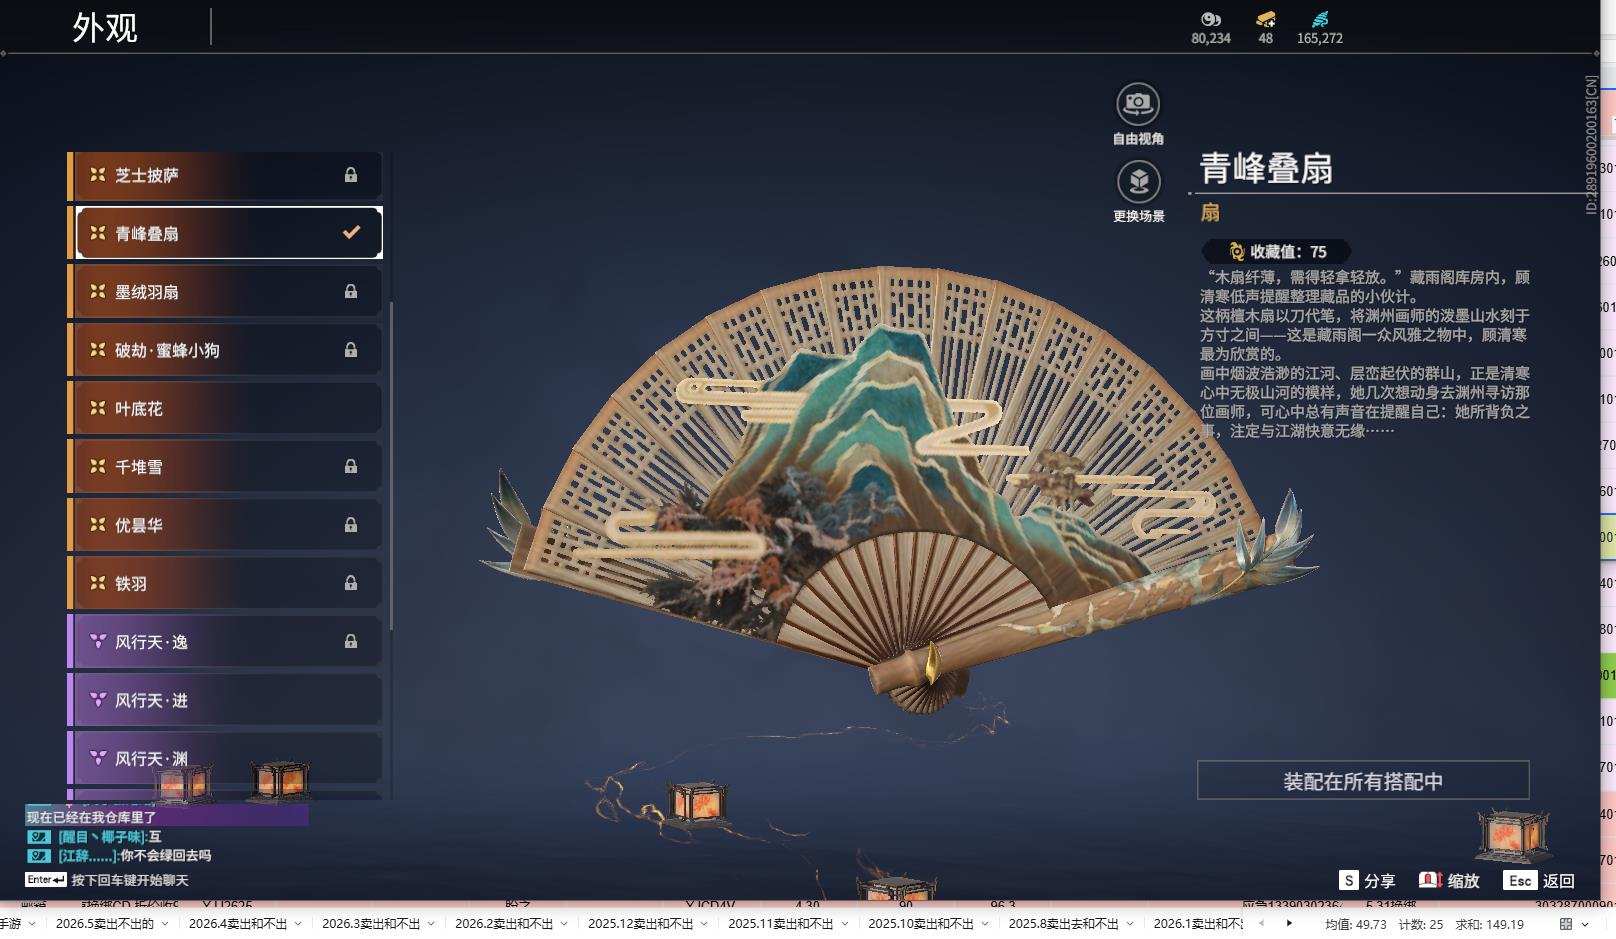Select the 风行天·渊 appearance

pos(225,758)
